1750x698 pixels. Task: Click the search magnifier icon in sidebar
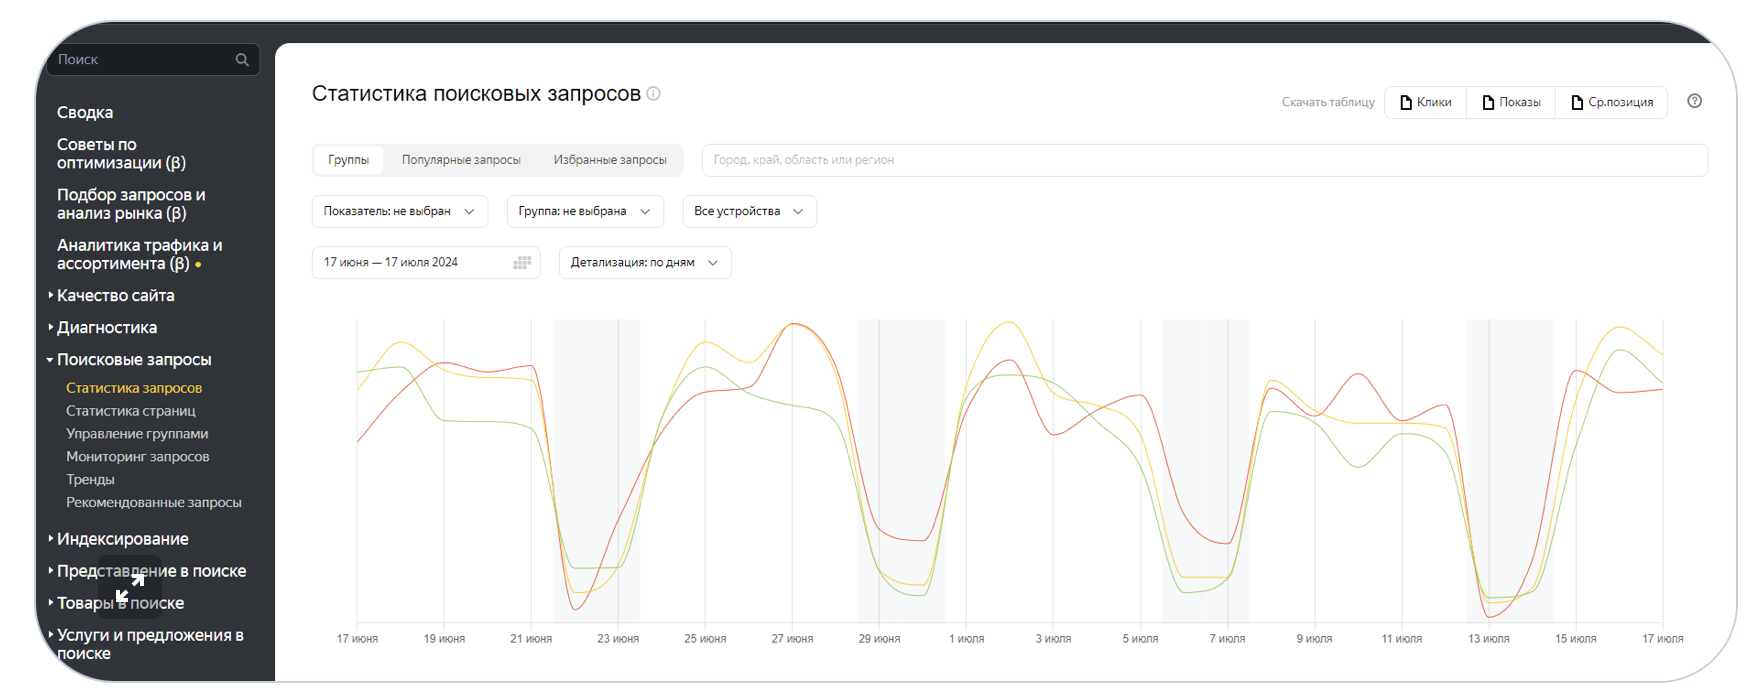pos(242,60)
